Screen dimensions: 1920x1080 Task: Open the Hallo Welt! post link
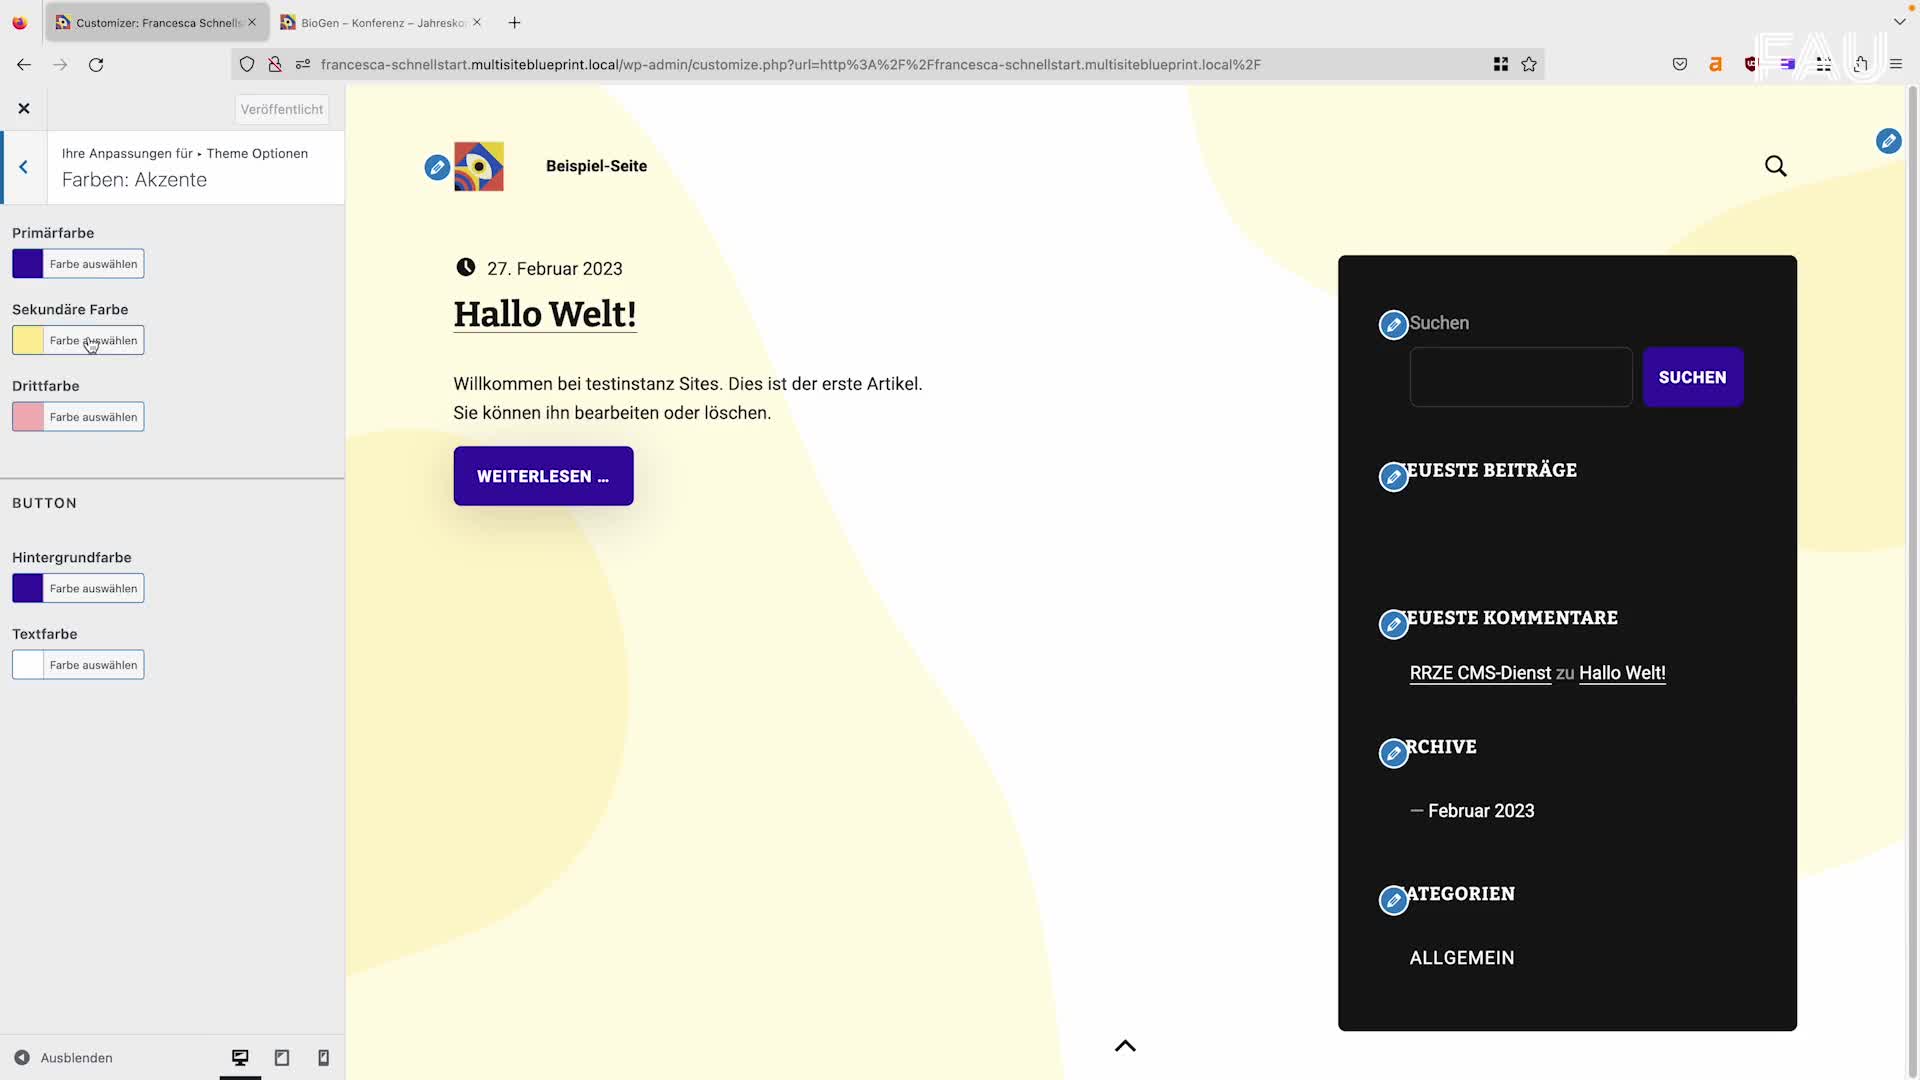[x=544, y=313]
